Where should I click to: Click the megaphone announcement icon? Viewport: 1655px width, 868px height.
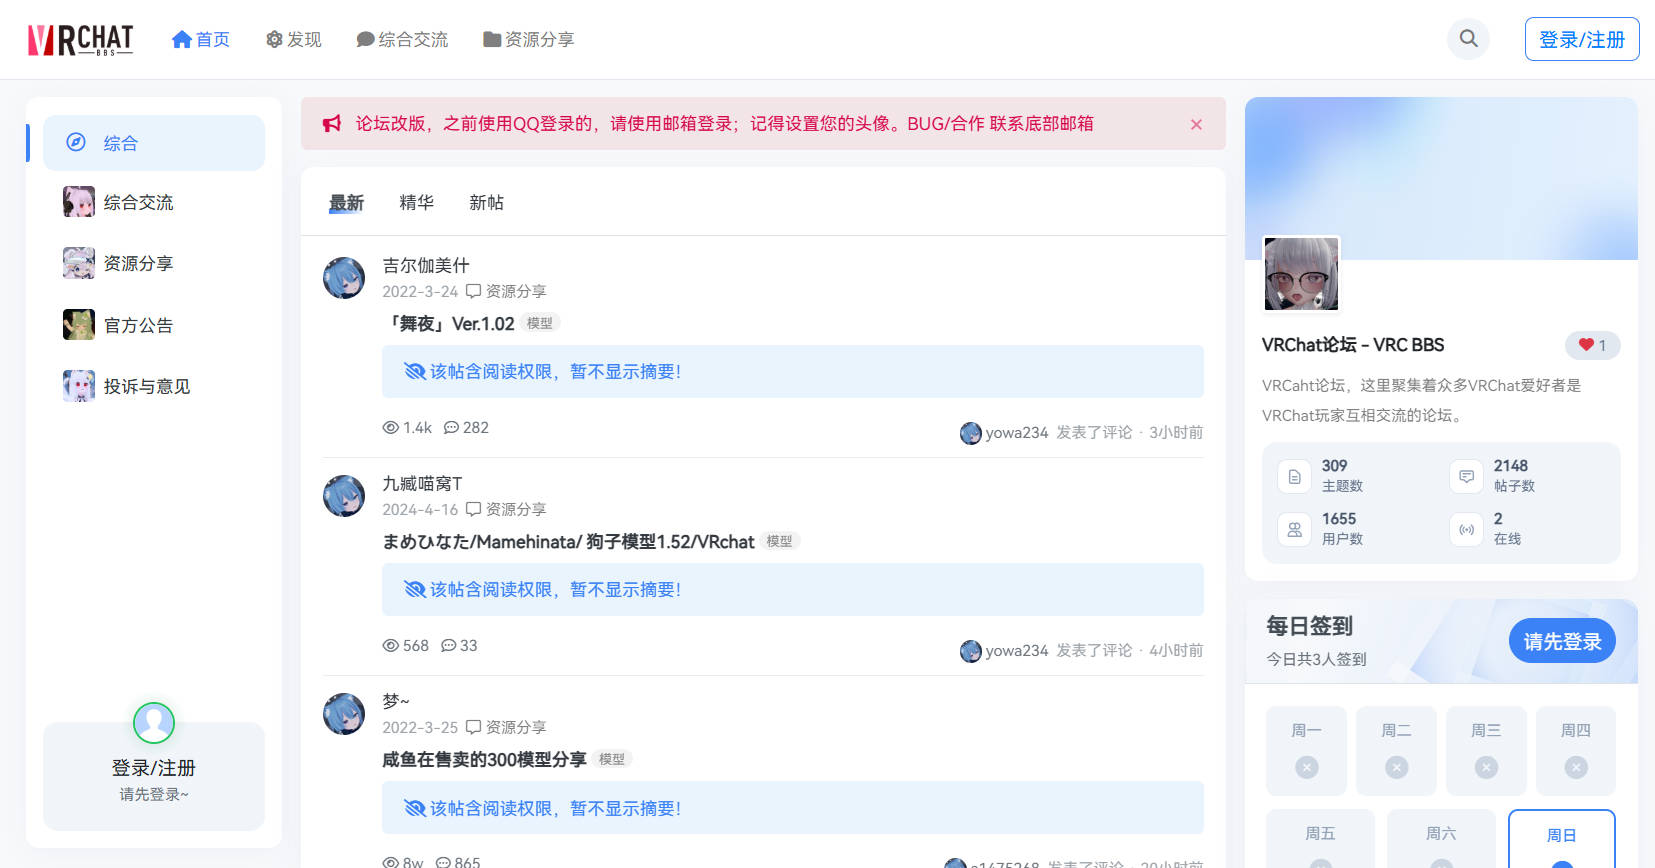click(x=332, y=123)
